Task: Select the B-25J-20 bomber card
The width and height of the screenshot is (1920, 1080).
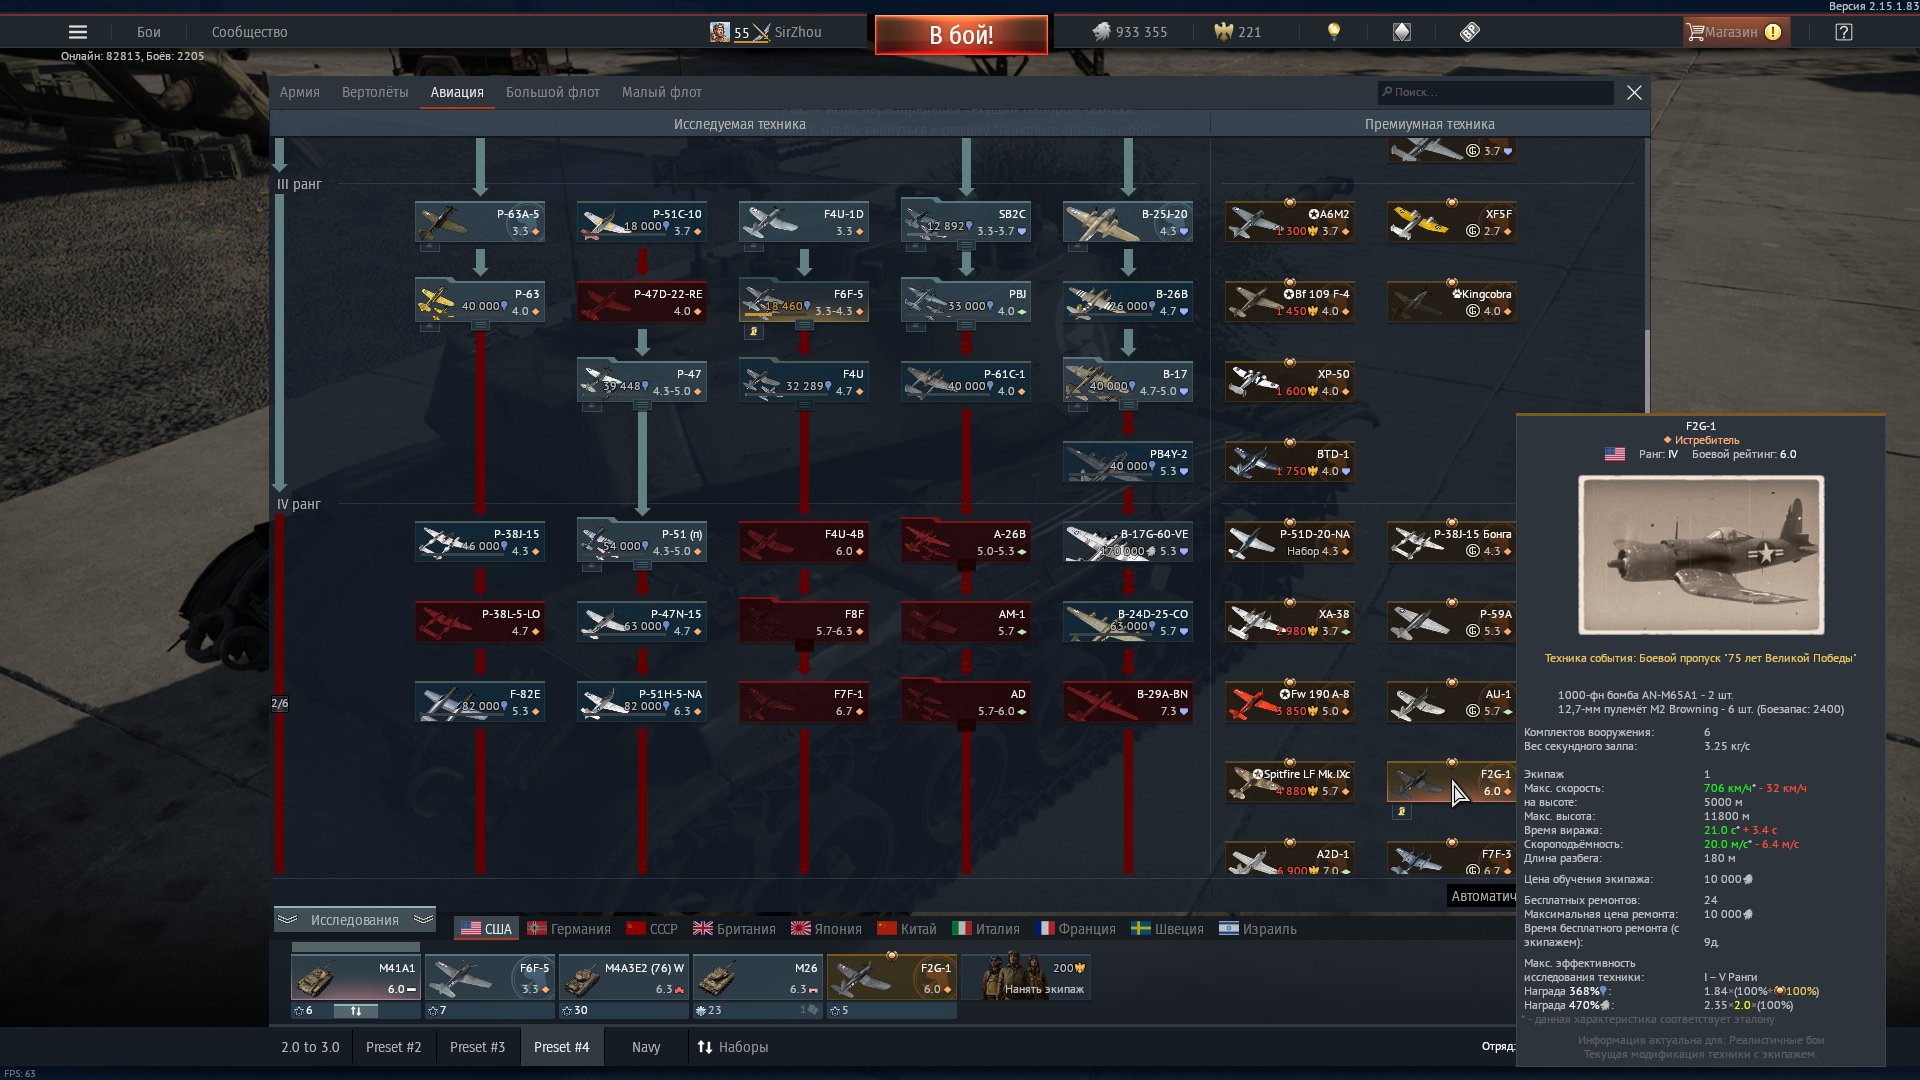Action: [x=1128, y=222]
